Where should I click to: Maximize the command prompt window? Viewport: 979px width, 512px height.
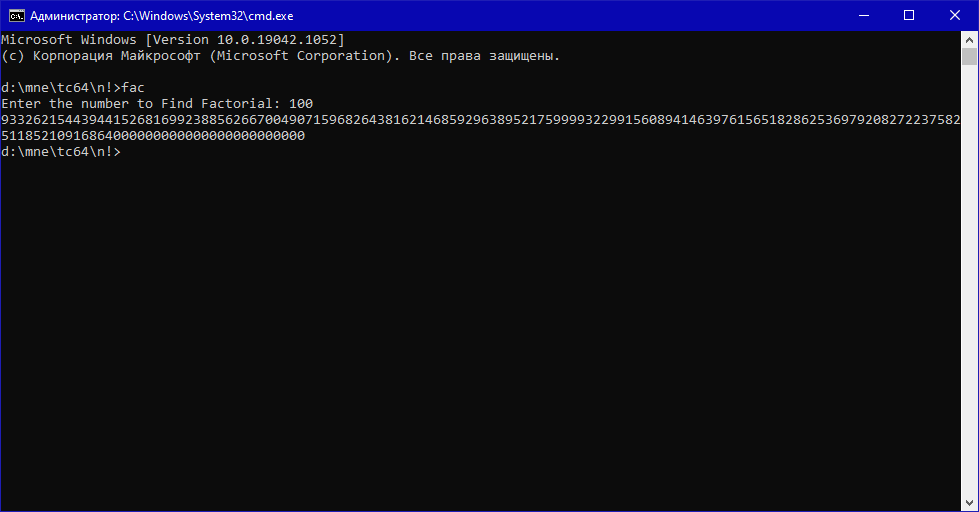[x=909, y=16]
